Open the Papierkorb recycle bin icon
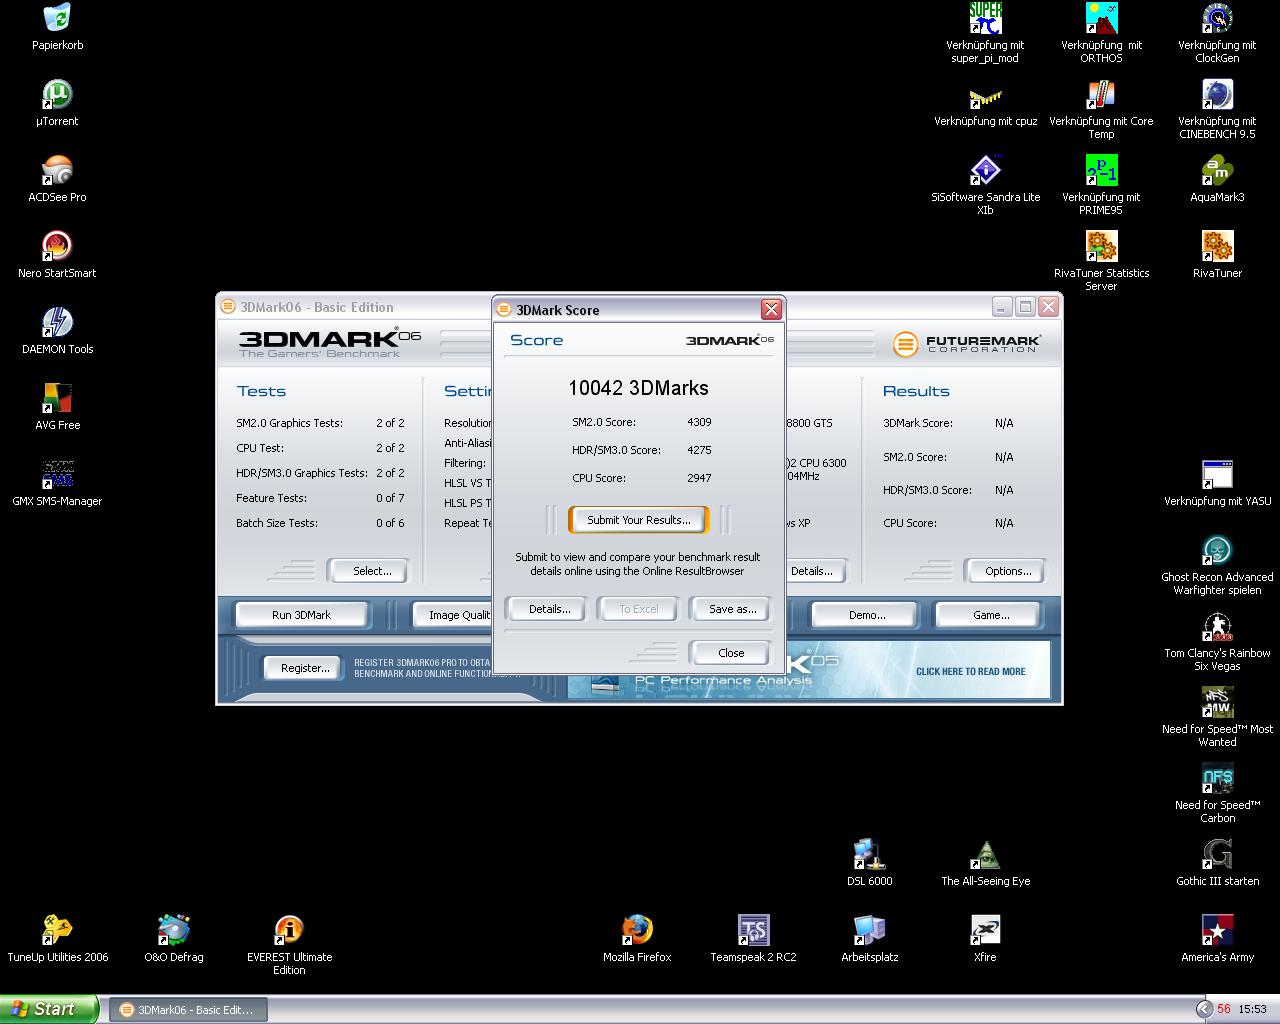This screenshot has width=1280, height=1024. (x=57, y=18)
